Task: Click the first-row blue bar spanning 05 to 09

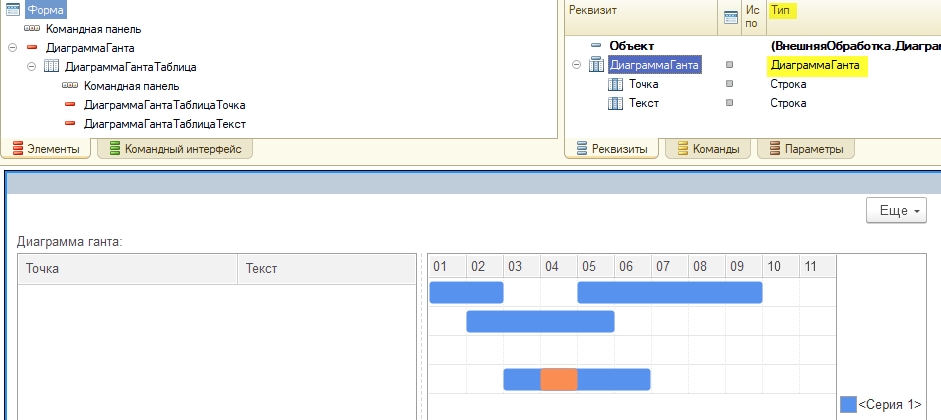Action: point(670,292)
